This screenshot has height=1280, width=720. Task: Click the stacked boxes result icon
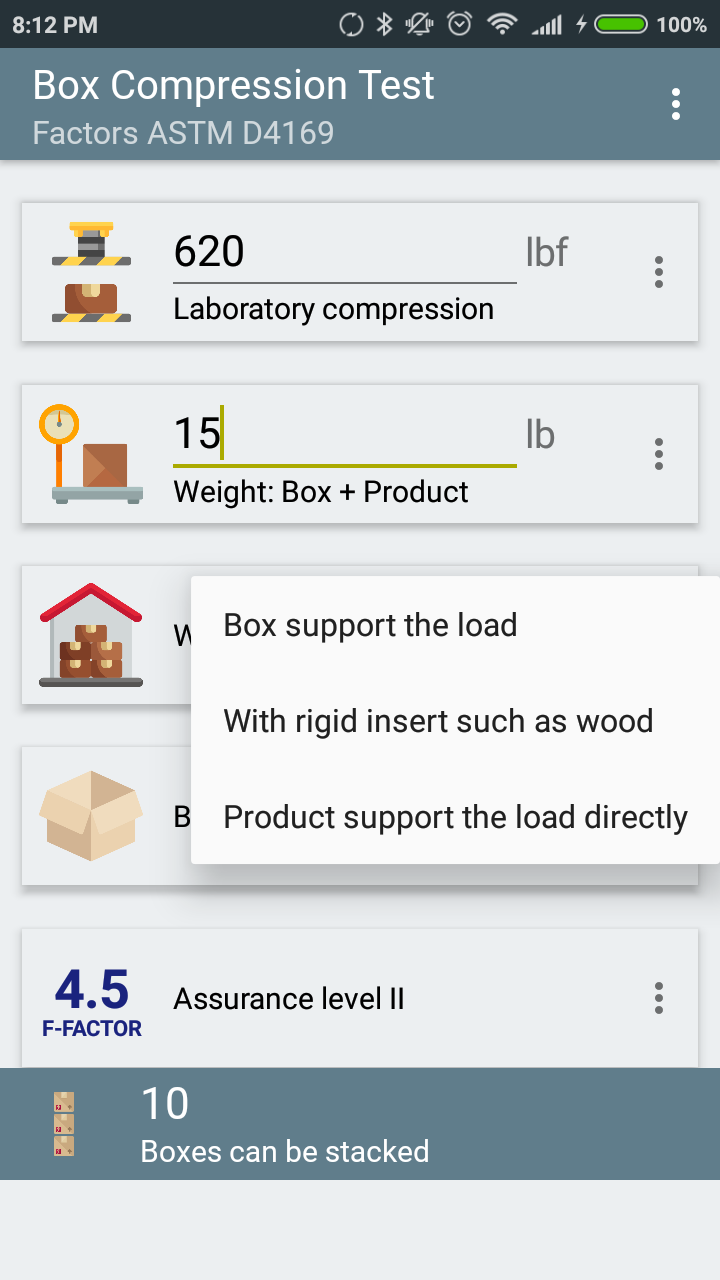click(x=64, y=1124)
